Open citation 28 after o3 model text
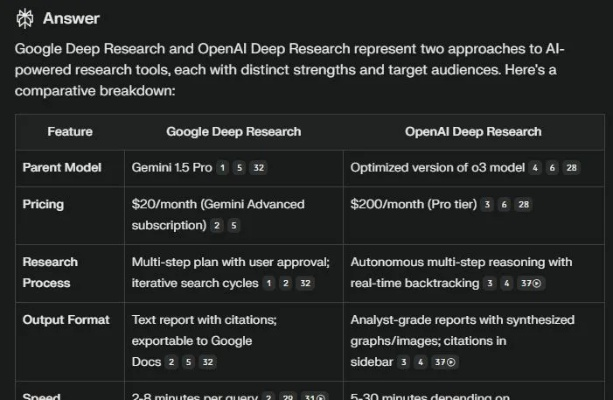The width and height of the screenshot is (613, 400). [572, 168]
